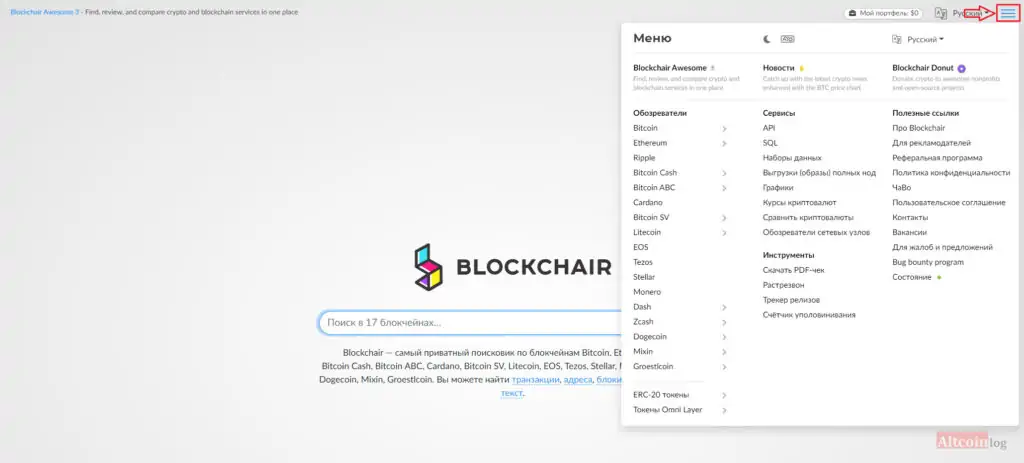
Task: Click the green Состояние status dot
Action: [939, 278]
